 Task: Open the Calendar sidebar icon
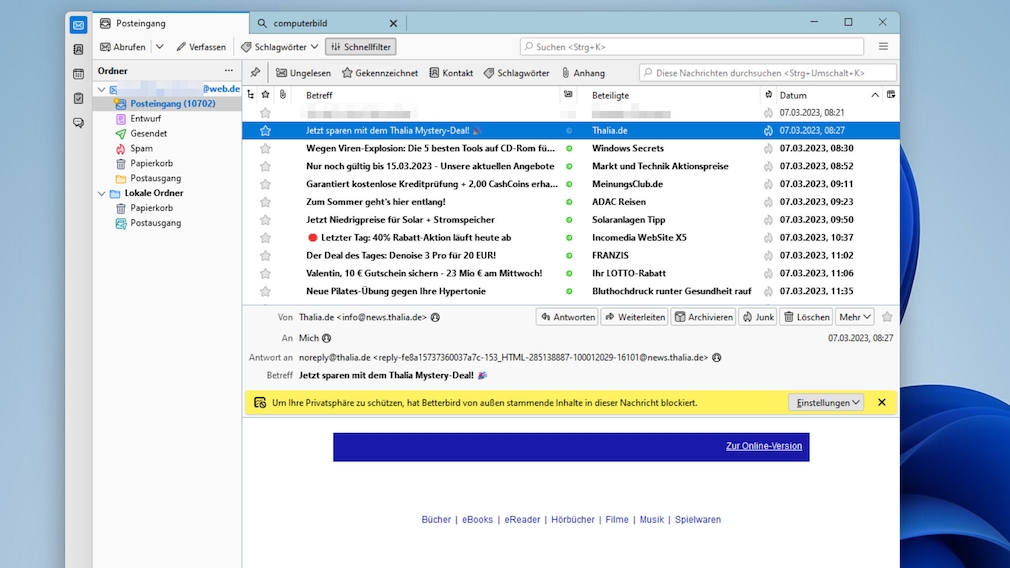[x=78, y=74]
